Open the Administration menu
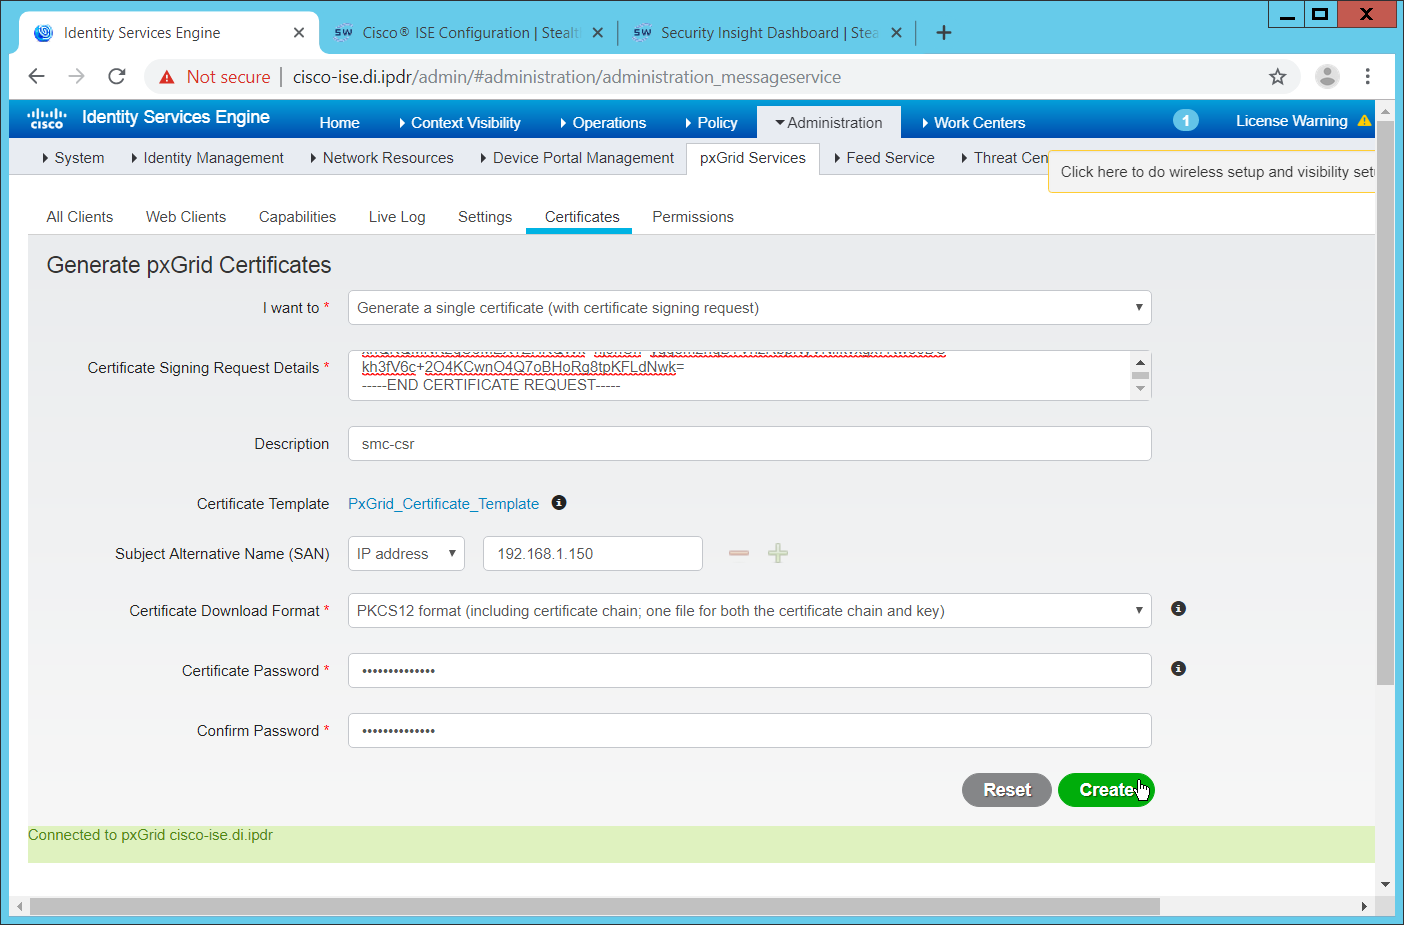Viewport: 1404px width, 925px height. [x=828, y=123]
